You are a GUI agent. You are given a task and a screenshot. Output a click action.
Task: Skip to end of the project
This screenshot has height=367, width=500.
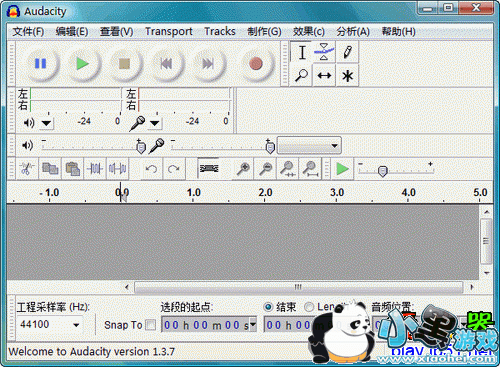point(208,63)
